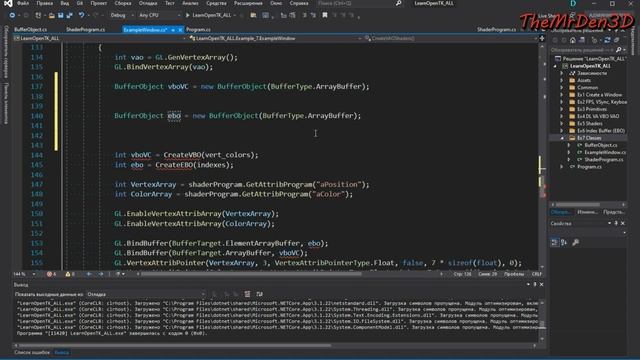Collapse the Ex7 Classes folder
The width and height of the screenshot is (640, 360).
(x=562, y=138)
